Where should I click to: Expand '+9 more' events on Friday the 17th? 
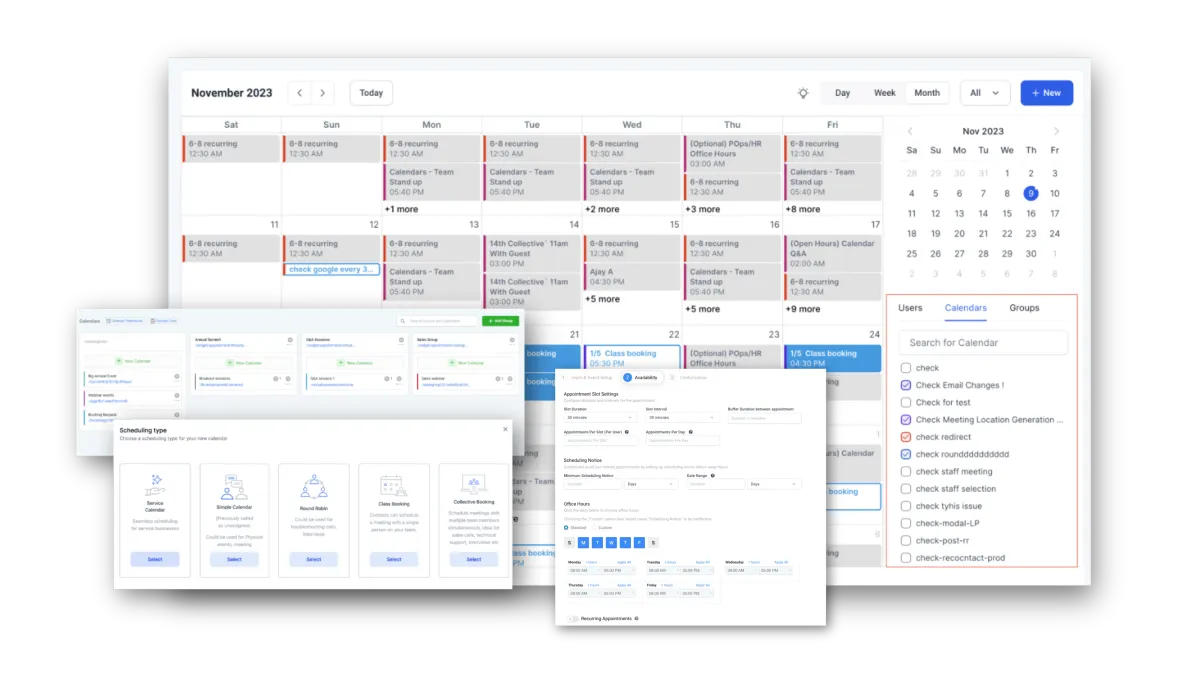[x=803, y=309]
